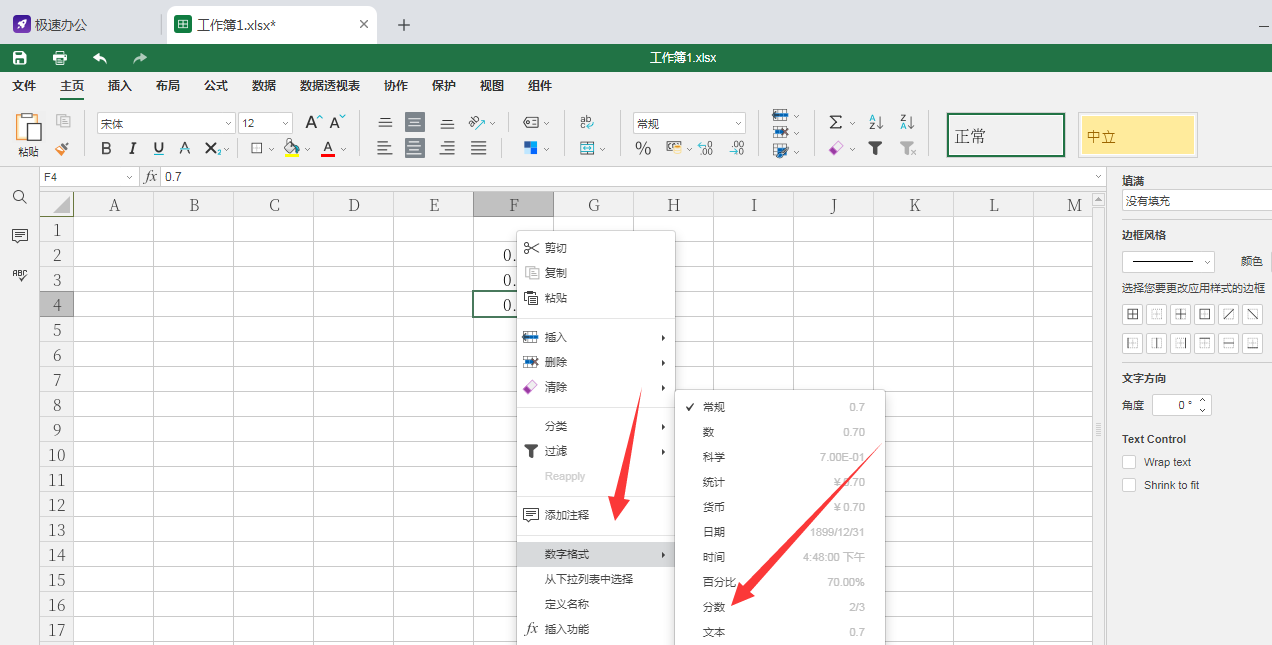1272x645 pixels.
Task: Sort descending Z to A
Action: [x=907, y=122]
